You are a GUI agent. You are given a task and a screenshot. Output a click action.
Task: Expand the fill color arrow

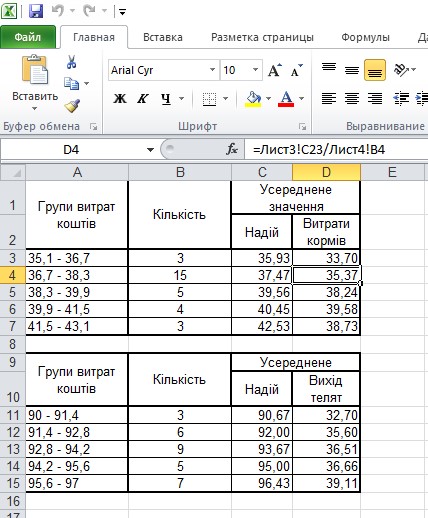coord(269,98)
